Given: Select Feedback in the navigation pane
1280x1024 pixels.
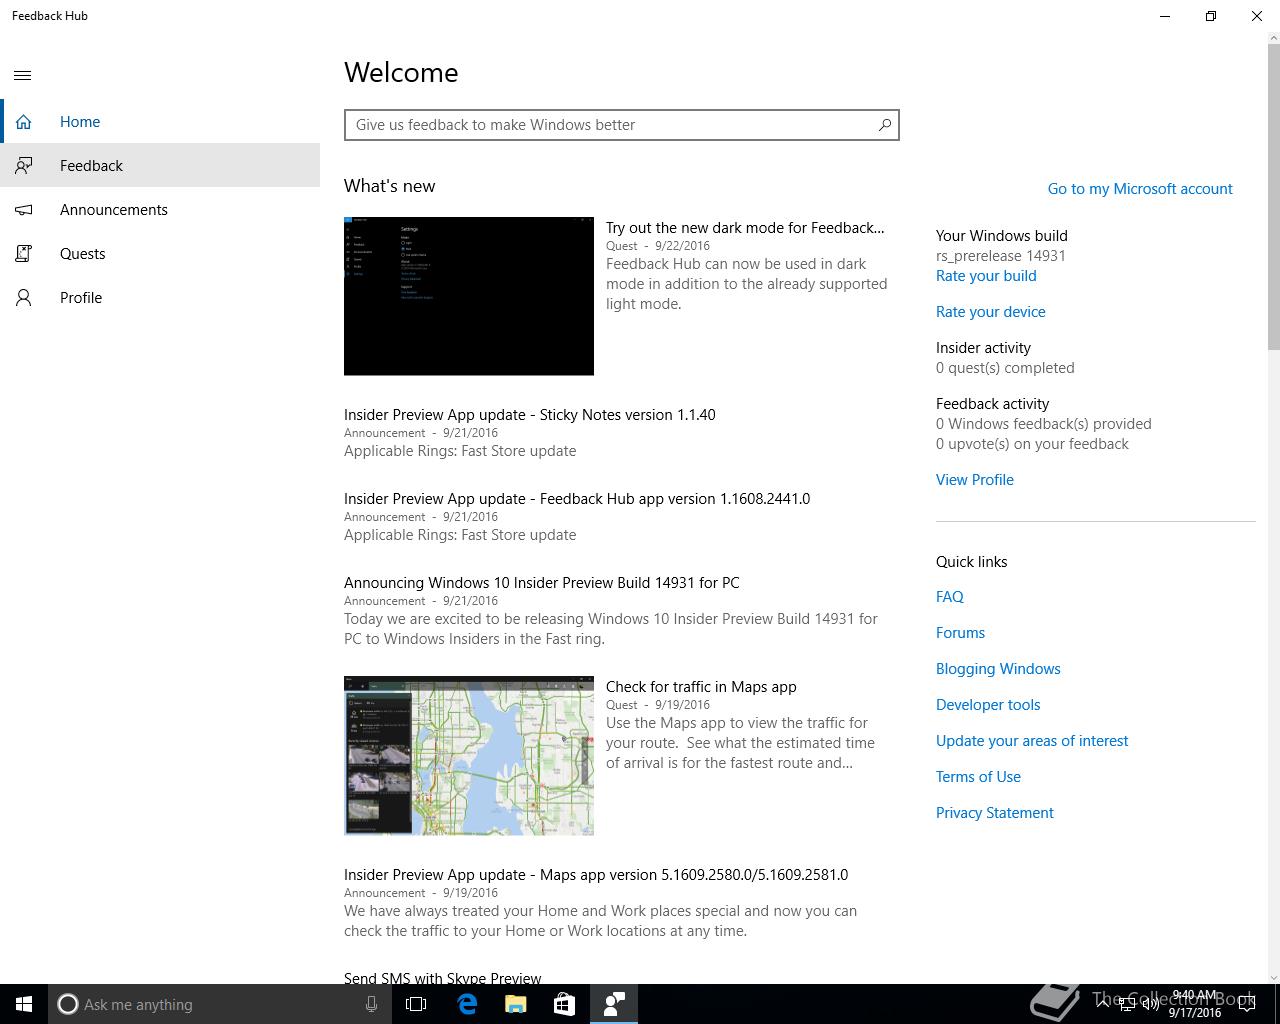Looking at the screenshot, I should click(160, 165).
